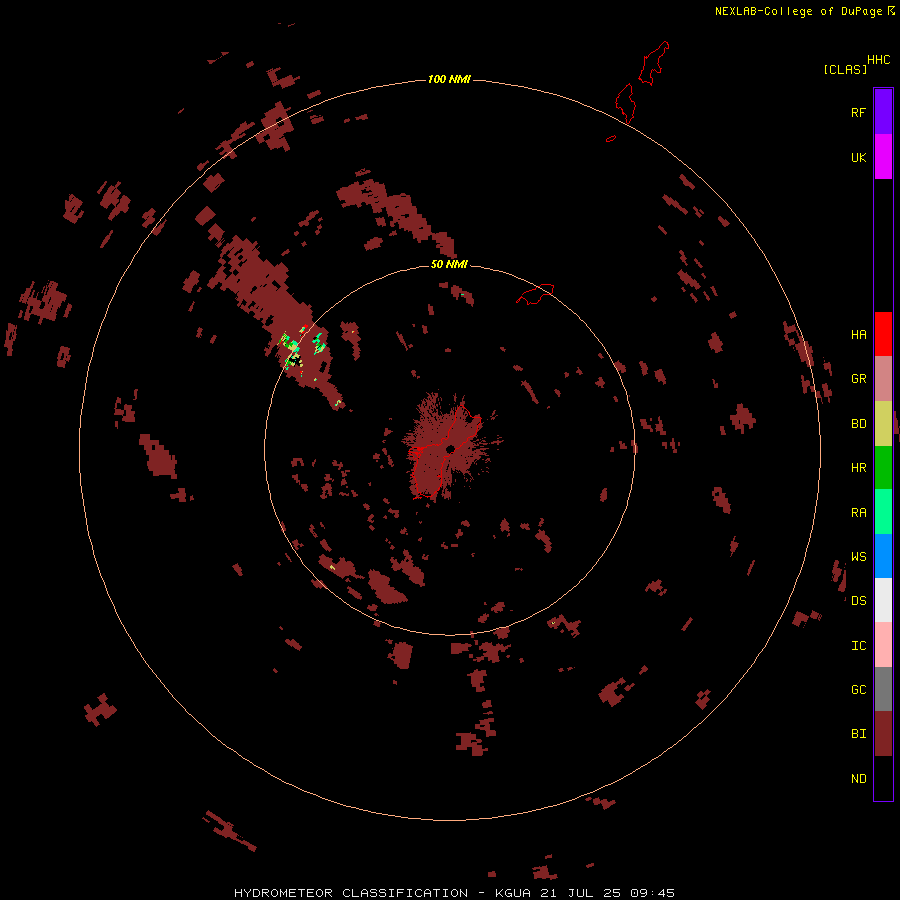Click the BD legend label
Viewport: 900px width, 900px height.
click(x=858, y=424)
